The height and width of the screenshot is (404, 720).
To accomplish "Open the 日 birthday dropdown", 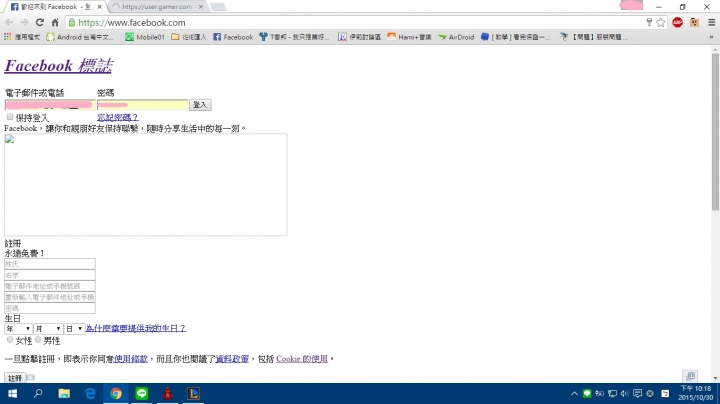I will [x=74, y=329].
